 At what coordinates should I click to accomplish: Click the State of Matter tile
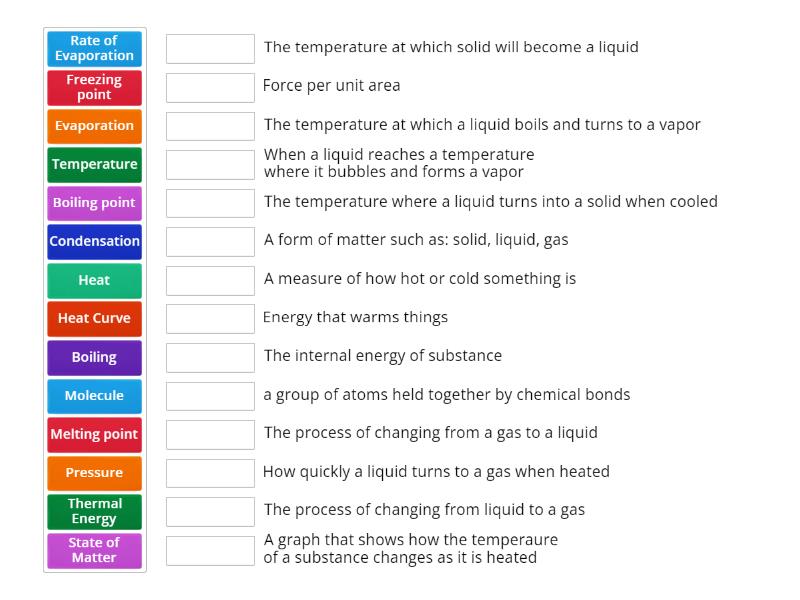[94, 550]
